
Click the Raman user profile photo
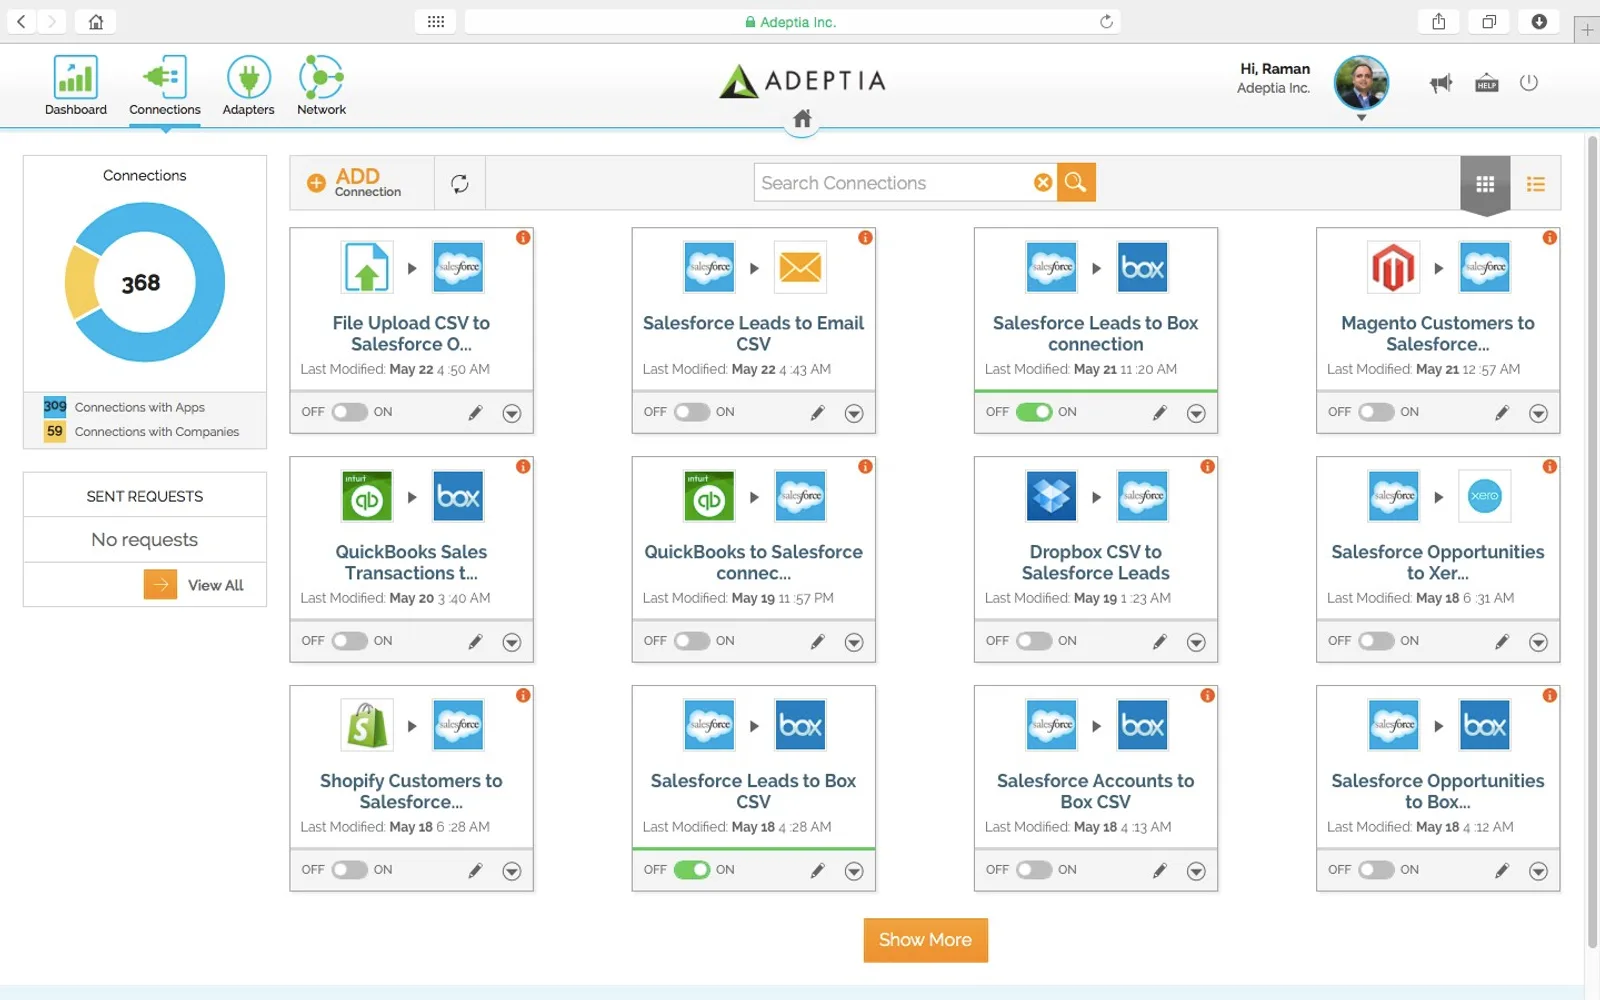(1361, 83)
